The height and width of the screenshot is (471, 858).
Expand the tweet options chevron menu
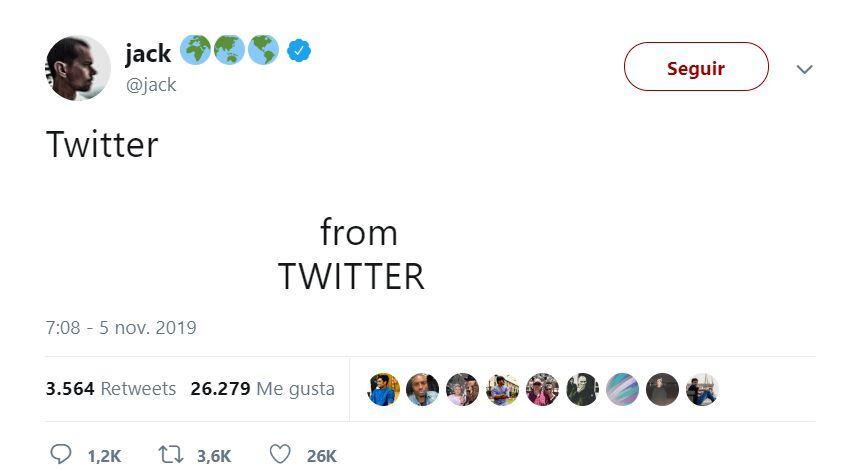pyautogui.click(x=804, y=69)
